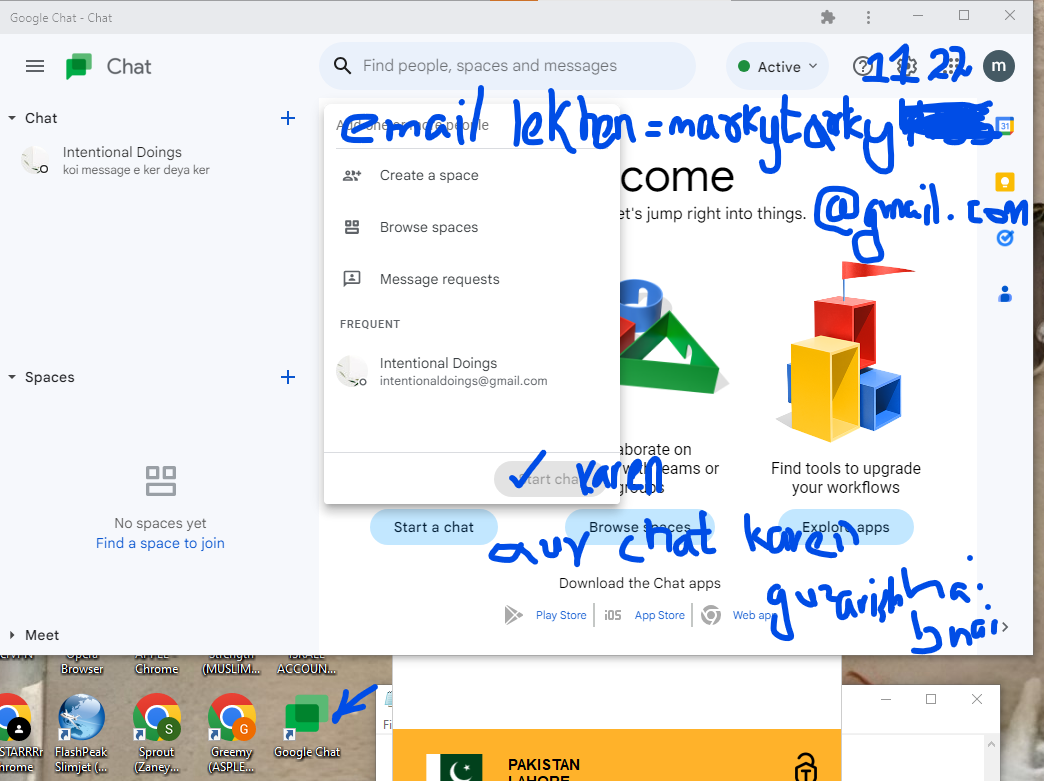Pick Intentional Doings from frequent contacts
This screenshot has width=1044, height=781.
click(471, 372)
